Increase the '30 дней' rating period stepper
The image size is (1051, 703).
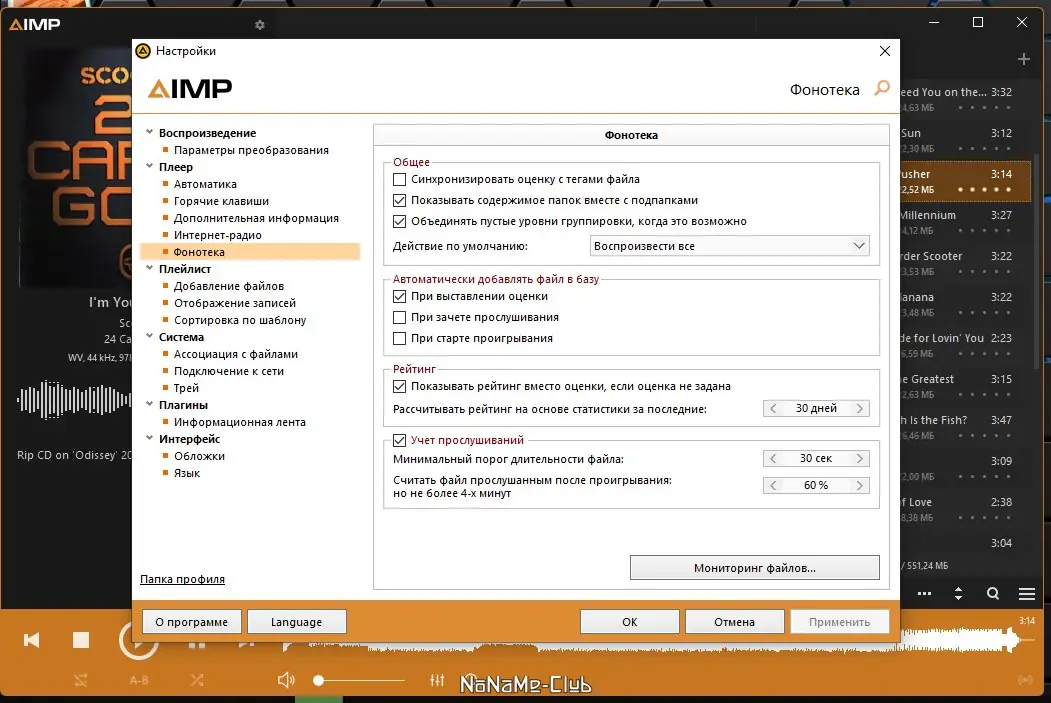coord(860,408)
